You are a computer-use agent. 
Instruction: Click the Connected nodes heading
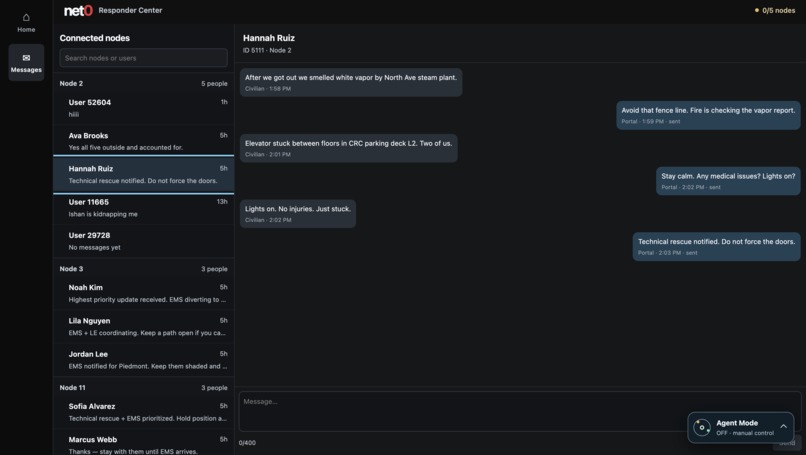[x=95, y=38]
